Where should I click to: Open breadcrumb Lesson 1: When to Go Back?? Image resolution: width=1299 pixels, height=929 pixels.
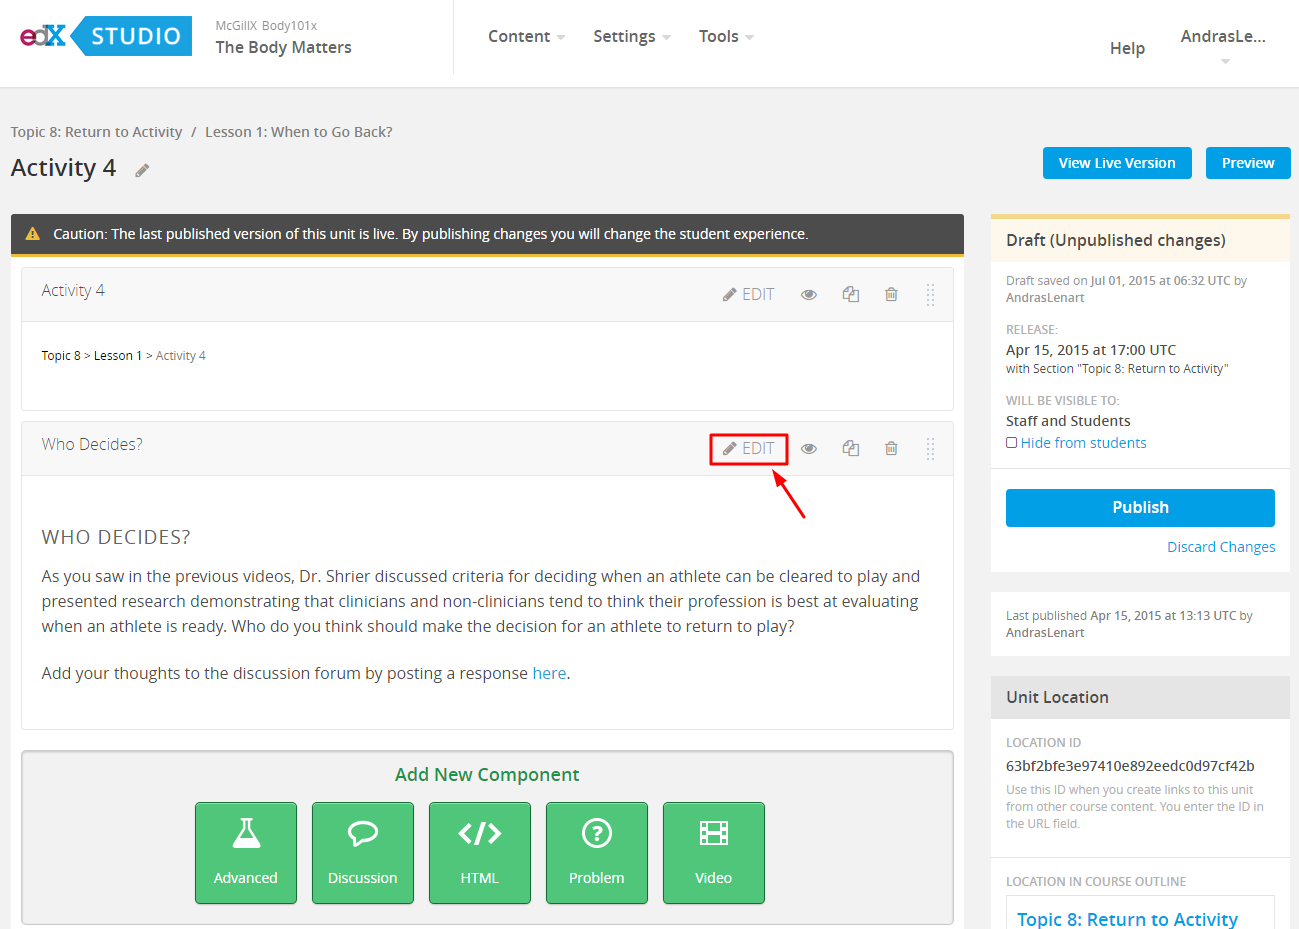(x=299, y=132)
